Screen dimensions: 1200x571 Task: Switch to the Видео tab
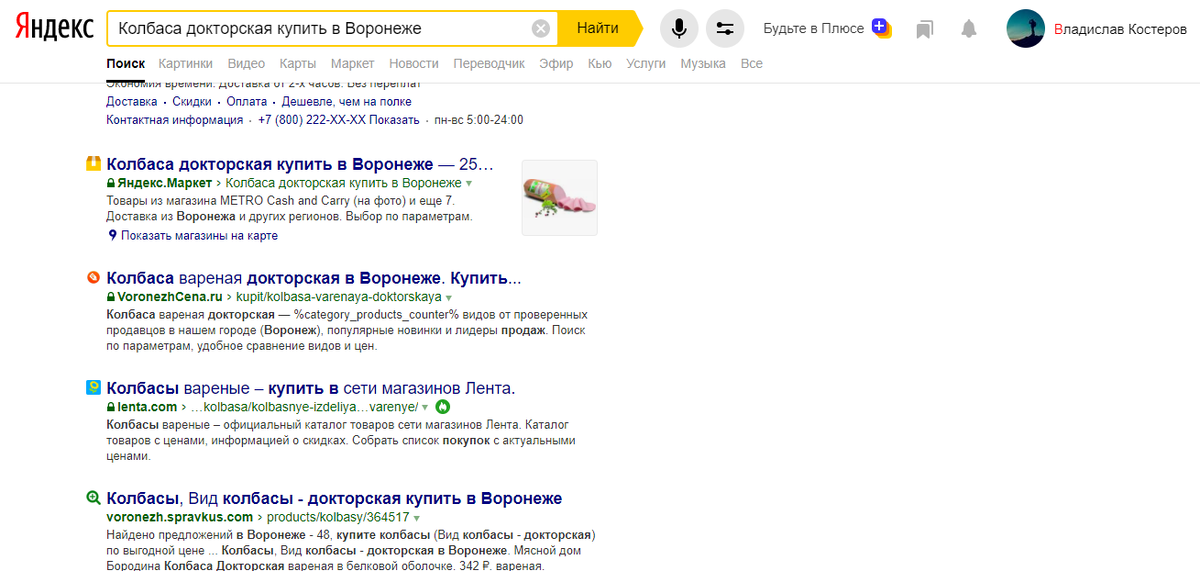pos(246,63)
